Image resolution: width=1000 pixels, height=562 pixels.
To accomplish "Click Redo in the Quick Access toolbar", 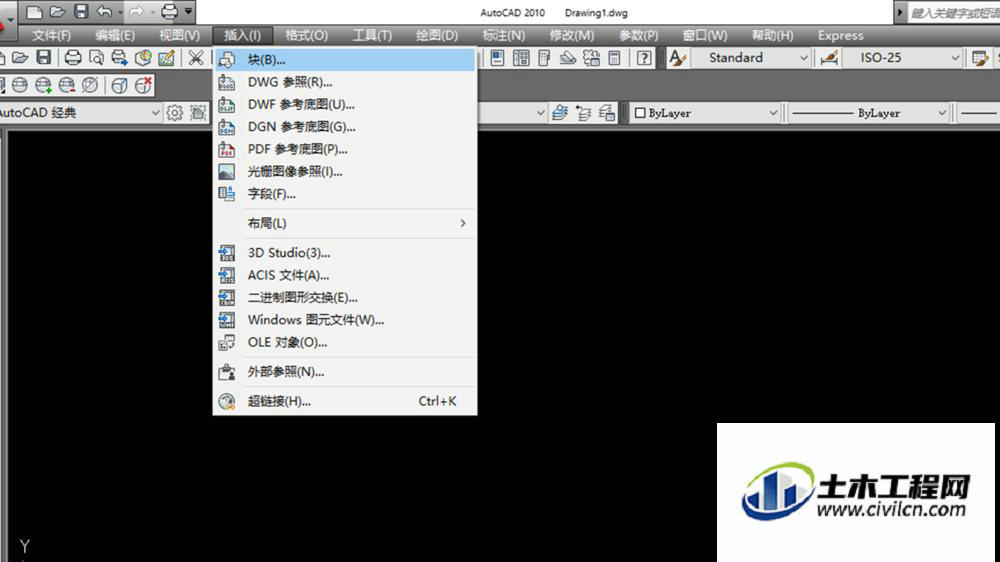I will pyautogui.click(x=136, y=11).
